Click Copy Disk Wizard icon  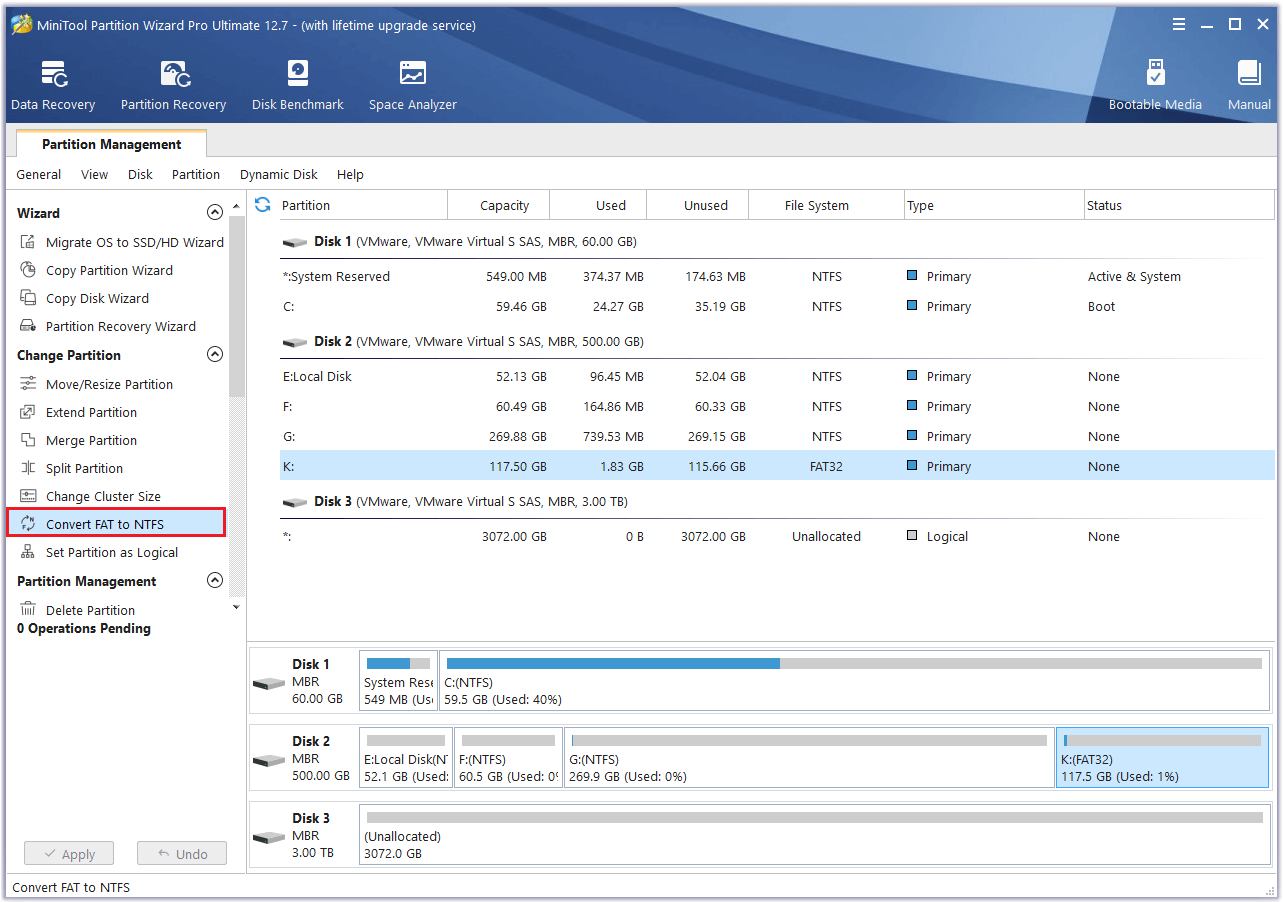coord(28,298)
